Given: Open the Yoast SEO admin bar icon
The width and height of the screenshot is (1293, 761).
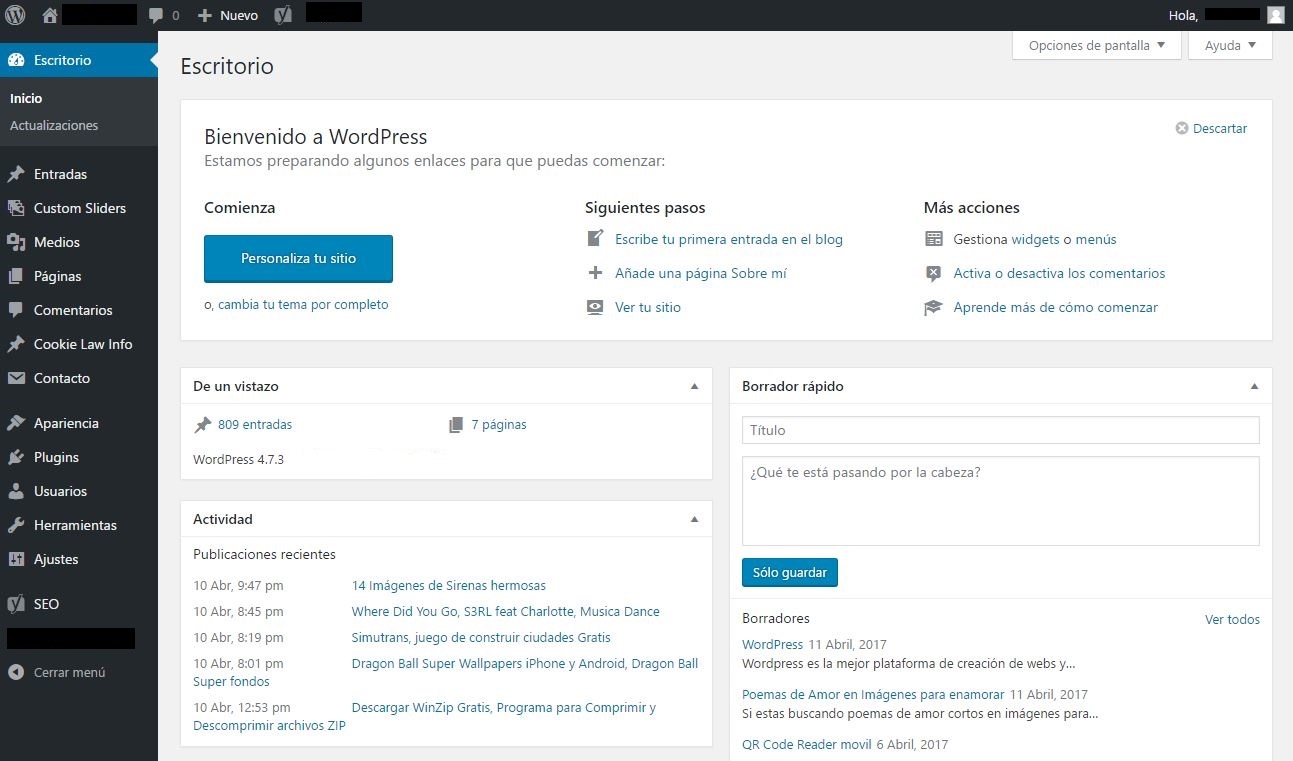Looking at the screenshot, I should point(283,15).
